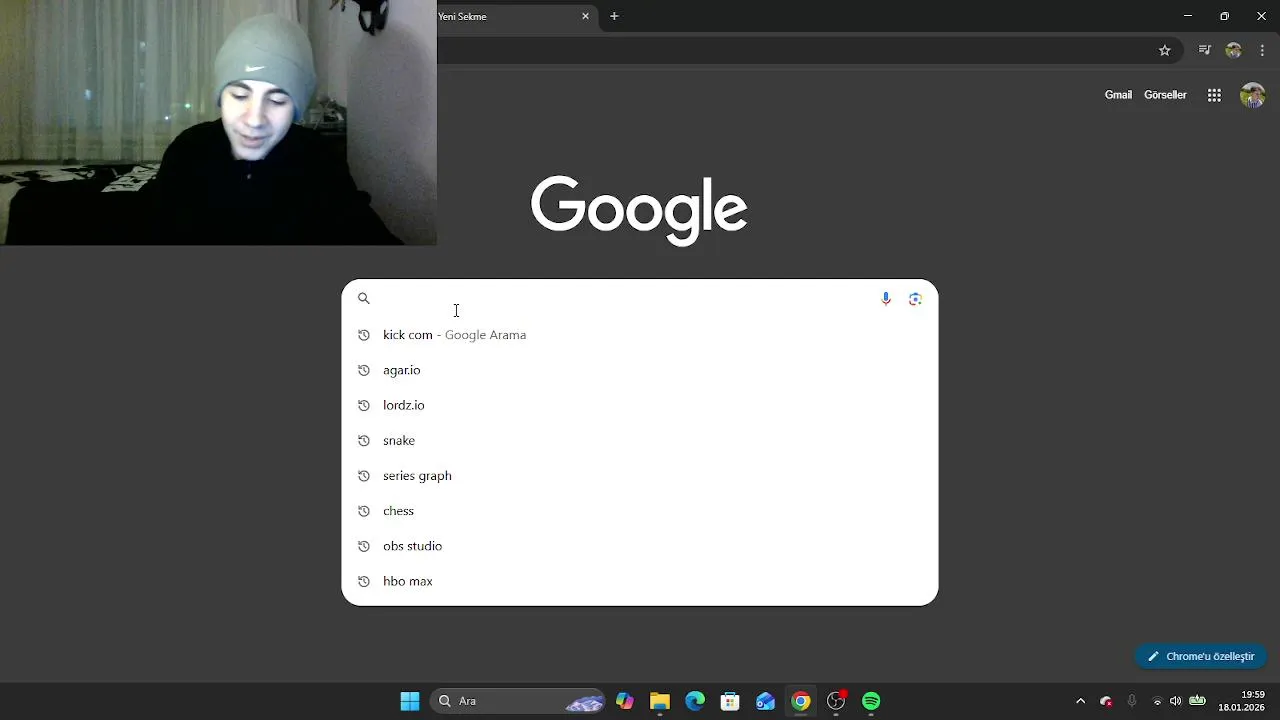Open the Google apps grid
The image size is (1280, 720).
click(x=1214, y=95)
